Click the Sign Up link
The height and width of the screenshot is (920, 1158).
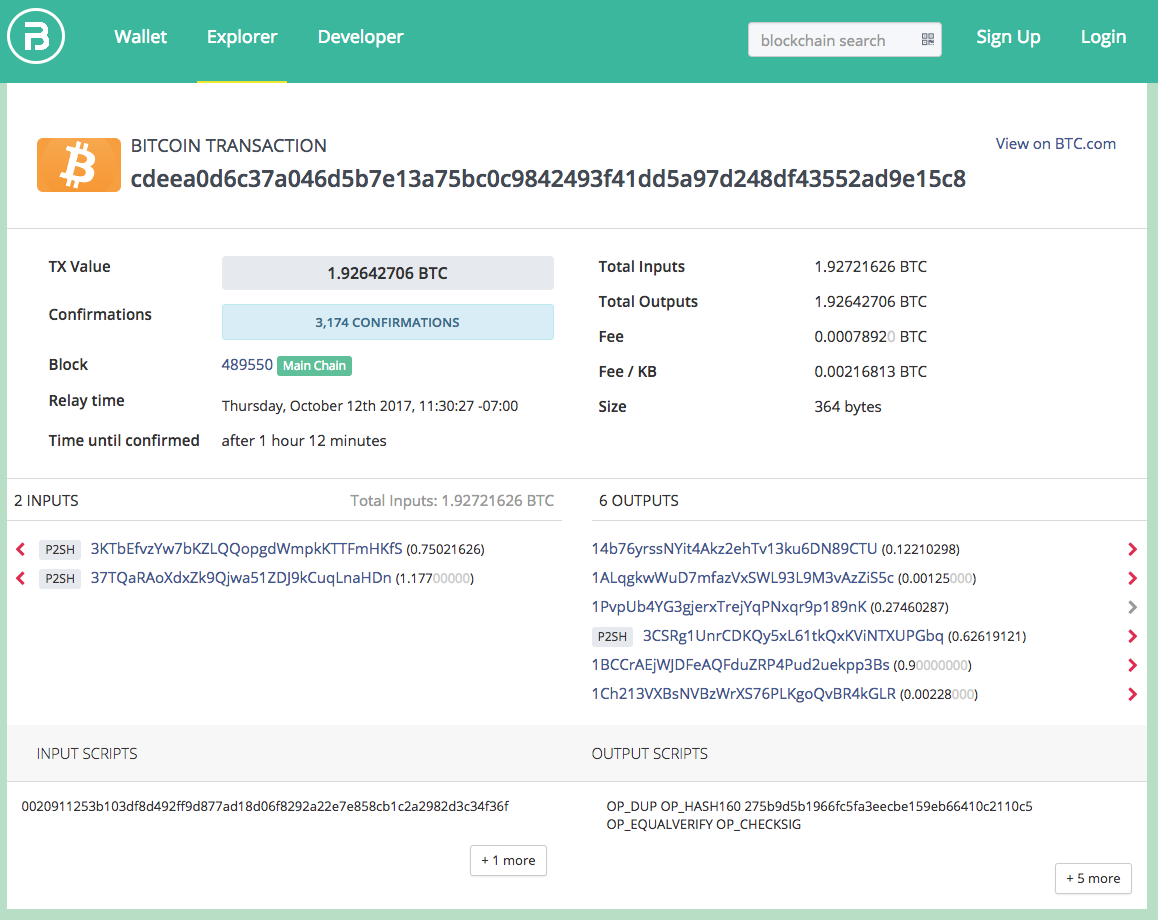(x=1008, y=37)
